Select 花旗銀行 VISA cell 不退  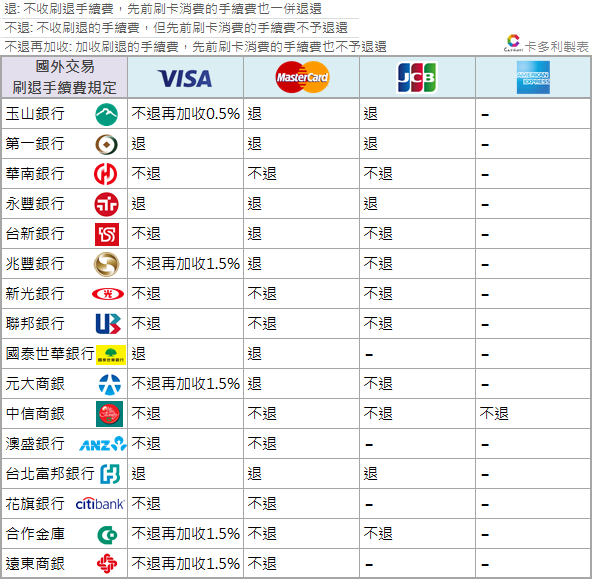click(x=185, y=504)
